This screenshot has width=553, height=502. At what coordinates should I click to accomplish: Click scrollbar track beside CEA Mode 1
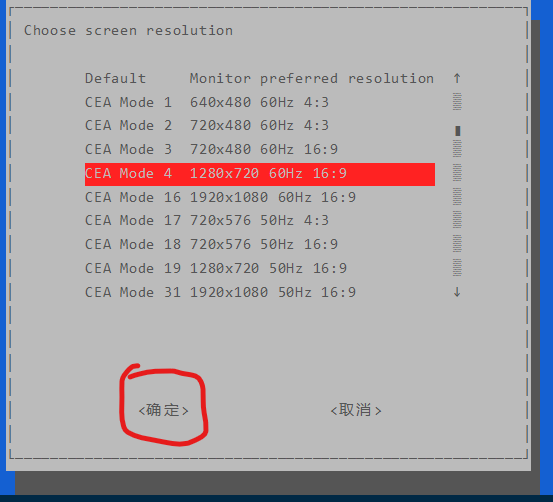coord(457,102)
